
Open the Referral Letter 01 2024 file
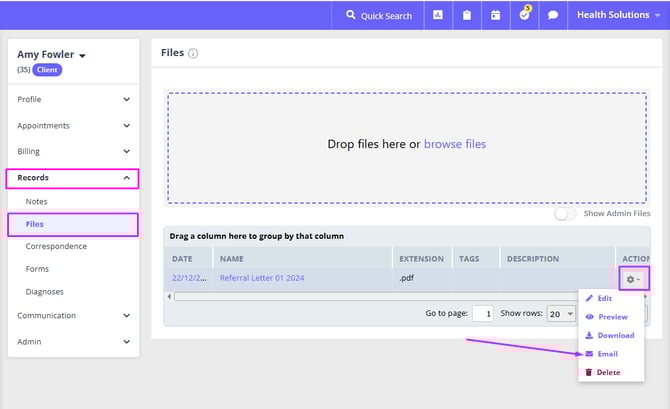262,278
